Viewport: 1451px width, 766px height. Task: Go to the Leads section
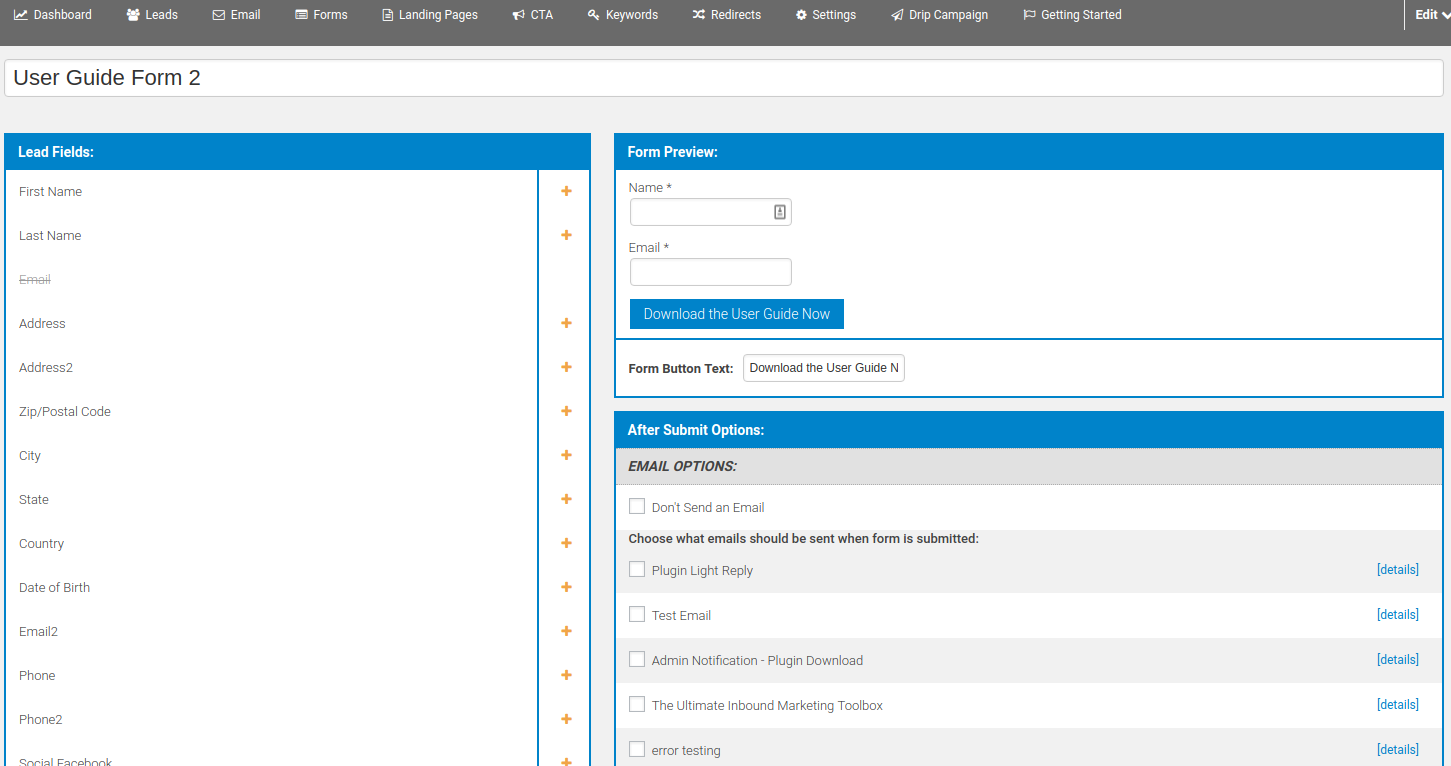click(x=152, y=15)
